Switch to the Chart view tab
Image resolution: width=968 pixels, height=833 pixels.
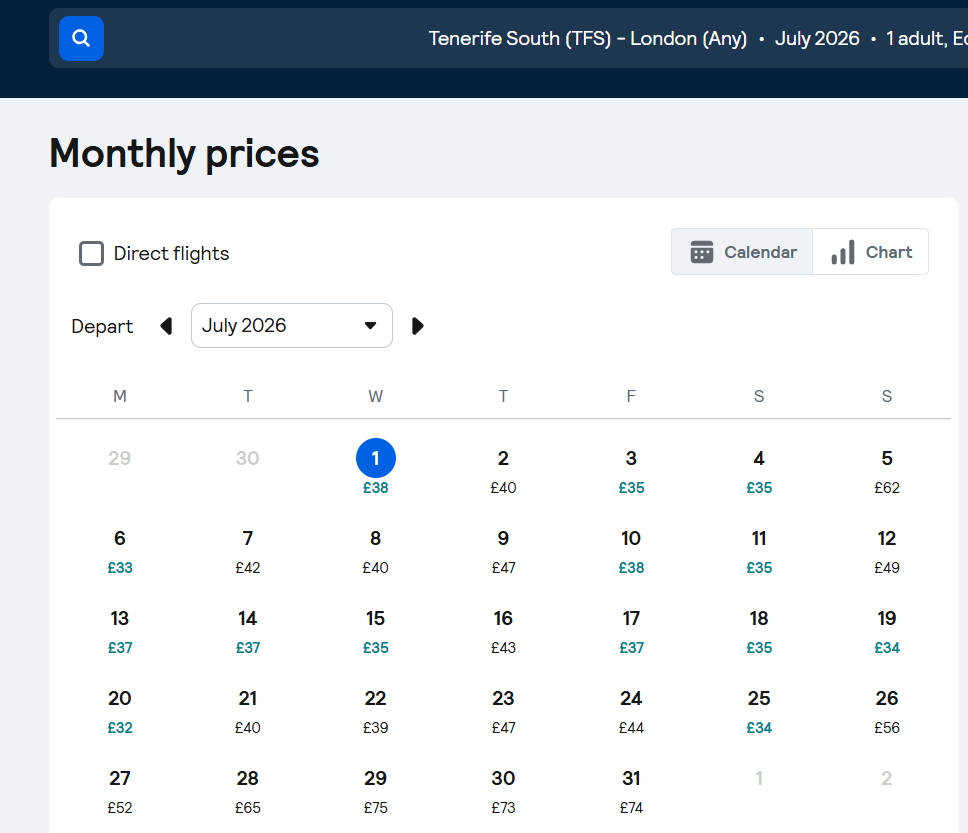click(871, 252)
